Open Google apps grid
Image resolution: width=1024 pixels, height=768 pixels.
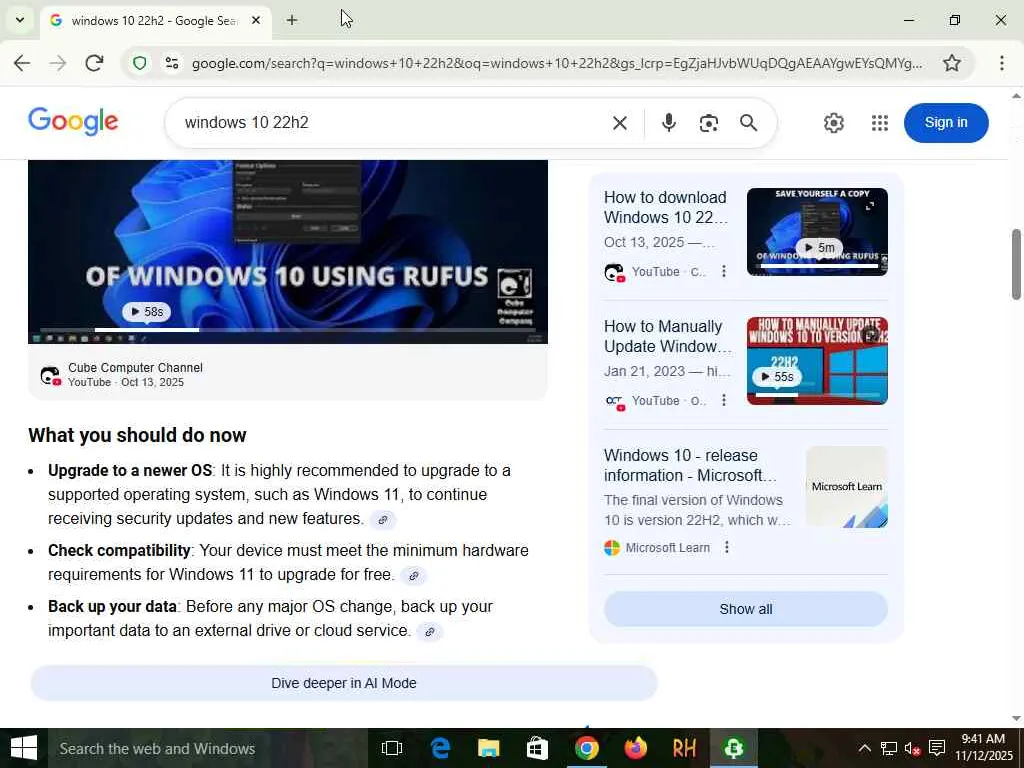pyautogui.click(x=880, y=123)
